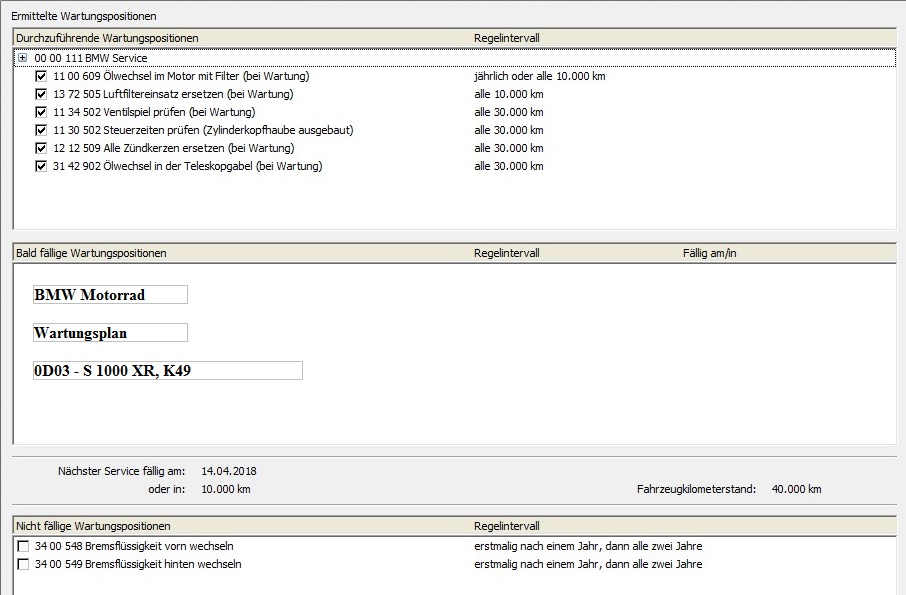Select the 00 00 111 BMW Service row
The image size is (906, 595).
click(x=91, y=58)
